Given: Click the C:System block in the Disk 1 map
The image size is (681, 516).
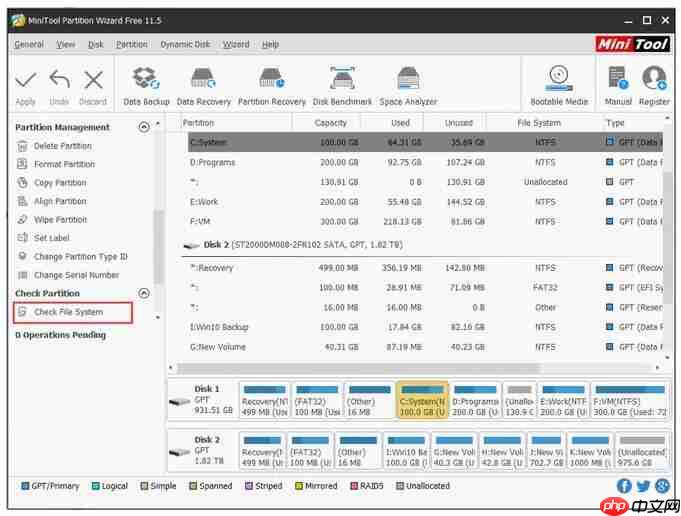Looking at the screenshot, I should click(422, 400).
